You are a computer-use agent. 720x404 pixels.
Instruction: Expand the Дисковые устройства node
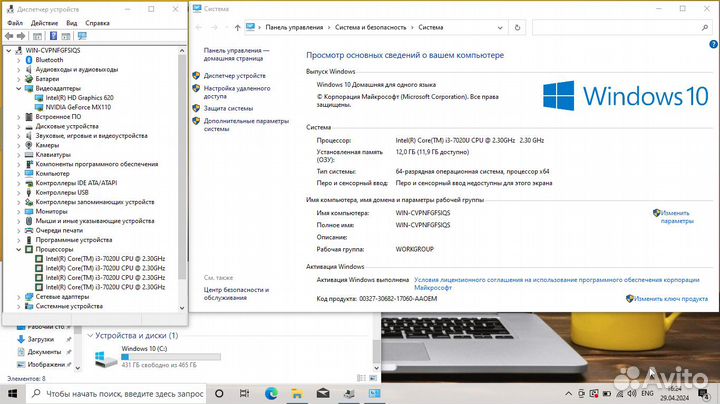coord(19,126)
